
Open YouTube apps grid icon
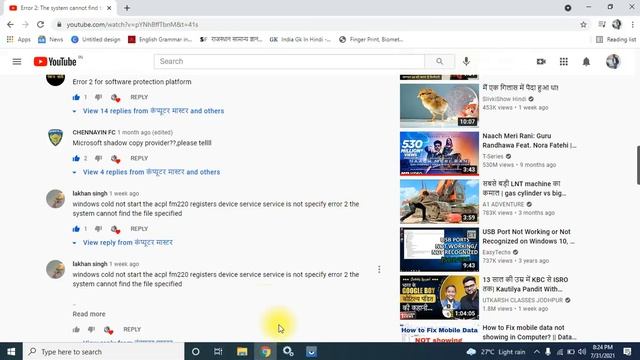coord(564,61)
